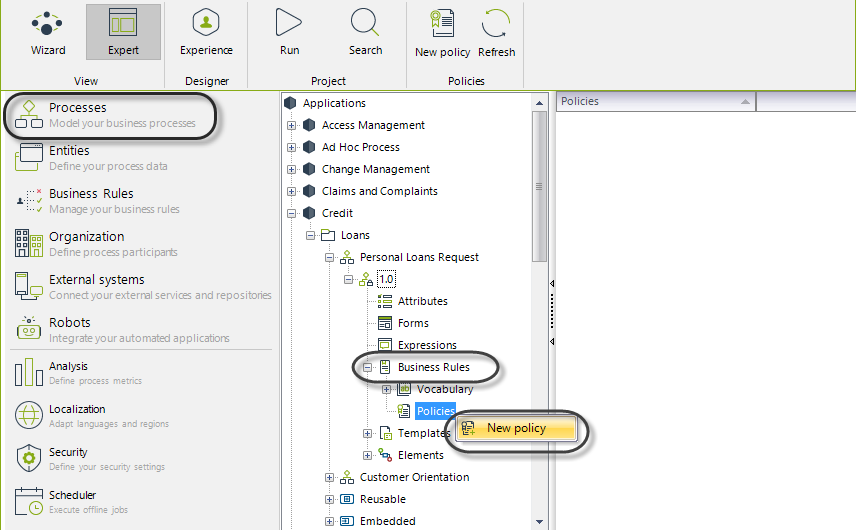Expand the Elements node
Viewport: 856px width, 530px height.
pos(367,455)
